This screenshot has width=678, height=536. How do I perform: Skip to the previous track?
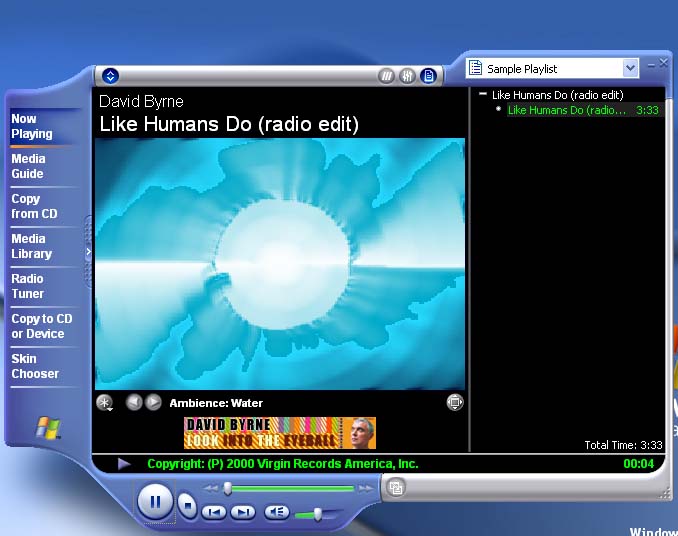[x=214, y=512]
